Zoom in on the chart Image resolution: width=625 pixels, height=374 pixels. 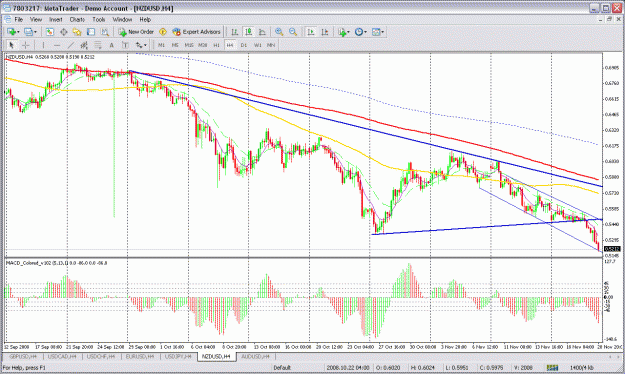click(x=279, y=32)
